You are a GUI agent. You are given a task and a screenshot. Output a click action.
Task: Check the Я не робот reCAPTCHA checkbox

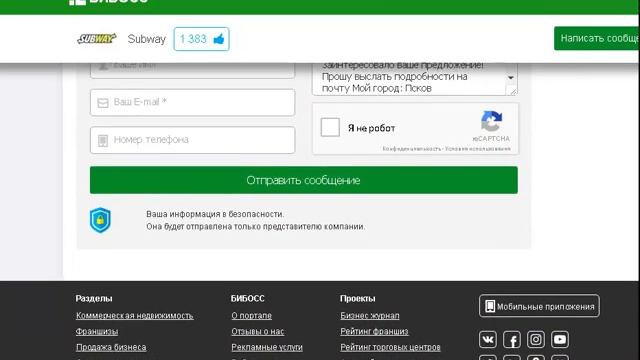[x=330, y=127]
